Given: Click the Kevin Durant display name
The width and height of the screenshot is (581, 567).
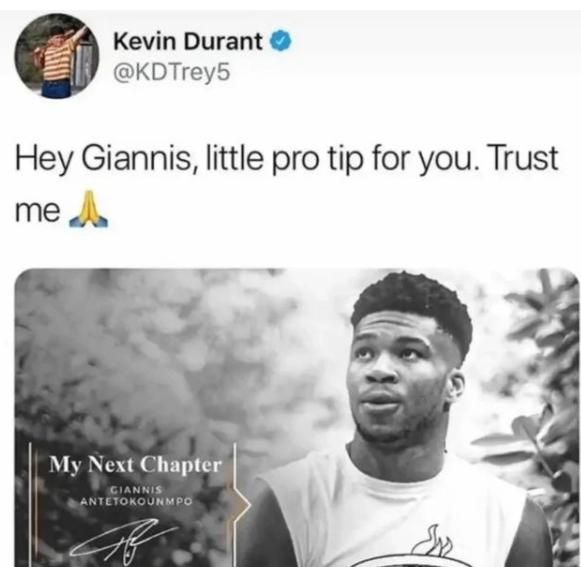Looking at the screenshot, I should coord(188,41).
